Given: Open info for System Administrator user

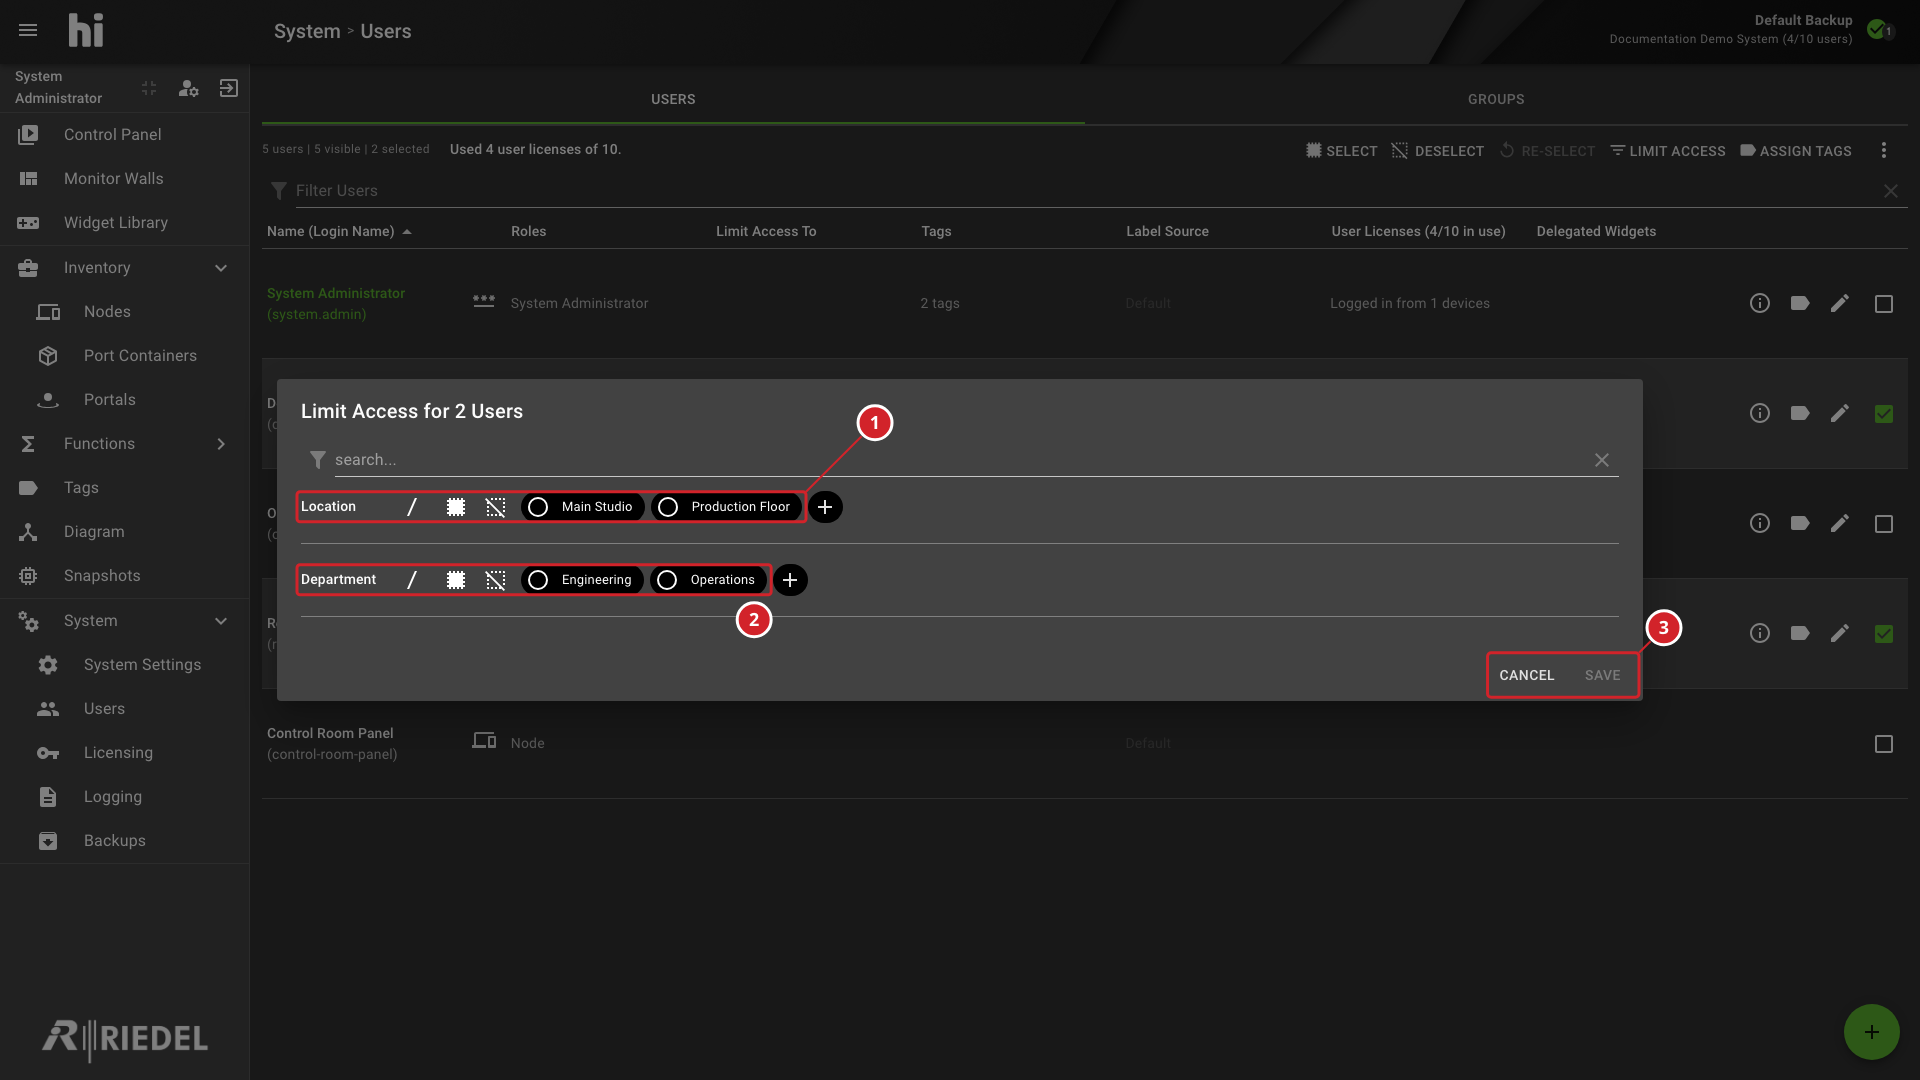Looking at the screenshot, I should point(1760,303).
